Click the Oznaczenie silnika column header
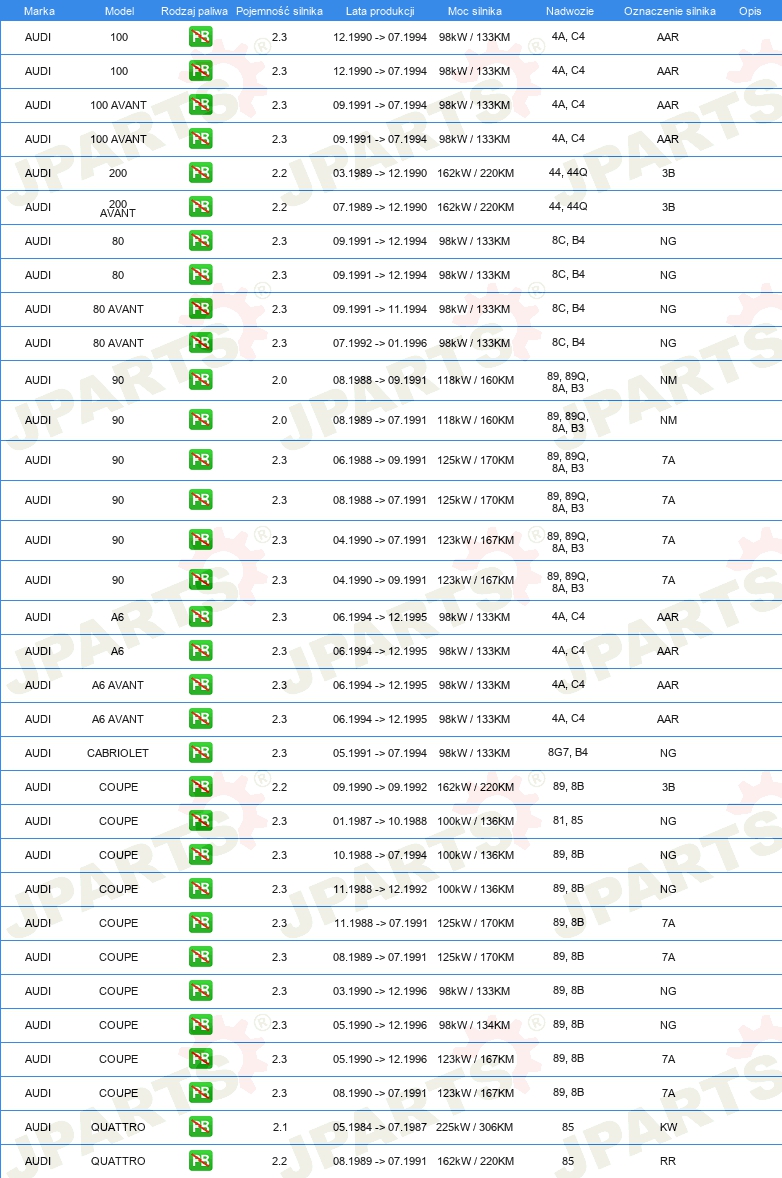The image size is (782, 1178). [669, 11]
